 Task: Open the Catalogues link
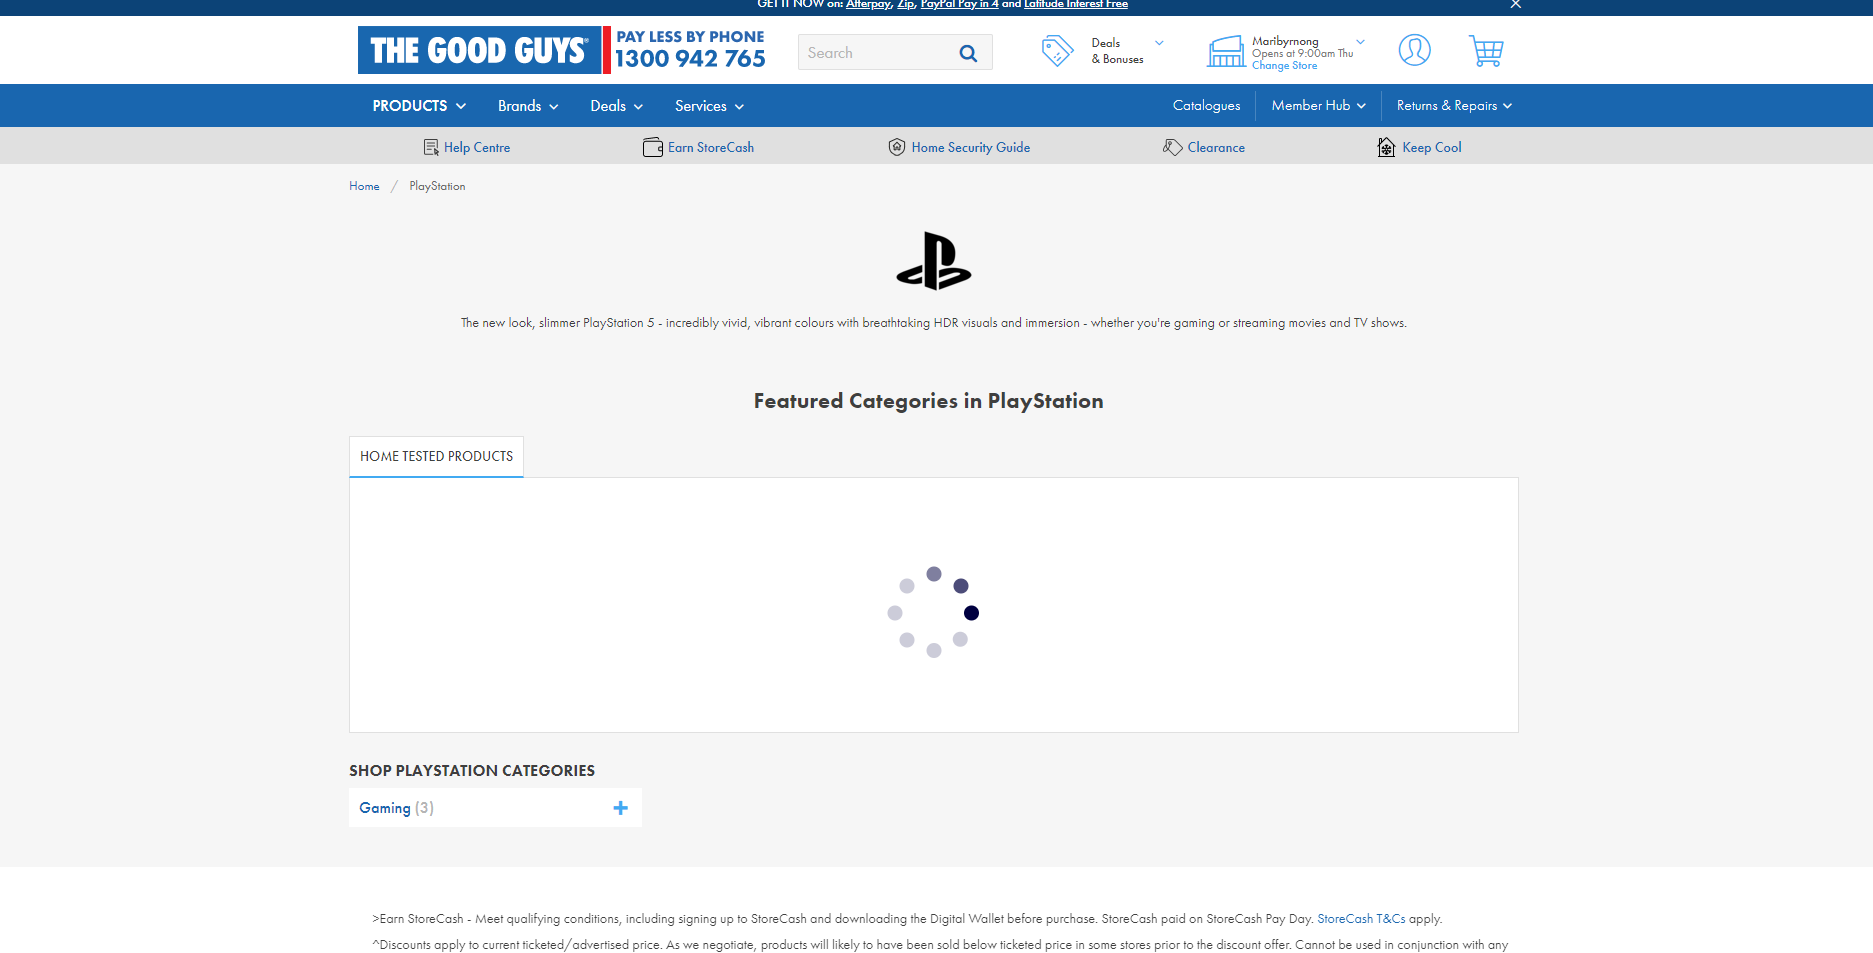1206,106
